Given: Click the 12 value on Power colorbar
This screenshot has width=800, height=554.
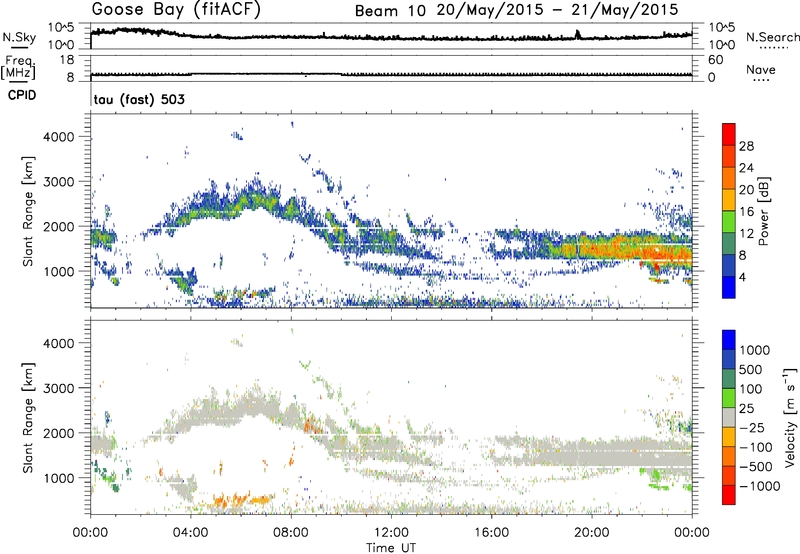Looking at the screenshot, I should point(746,233).
